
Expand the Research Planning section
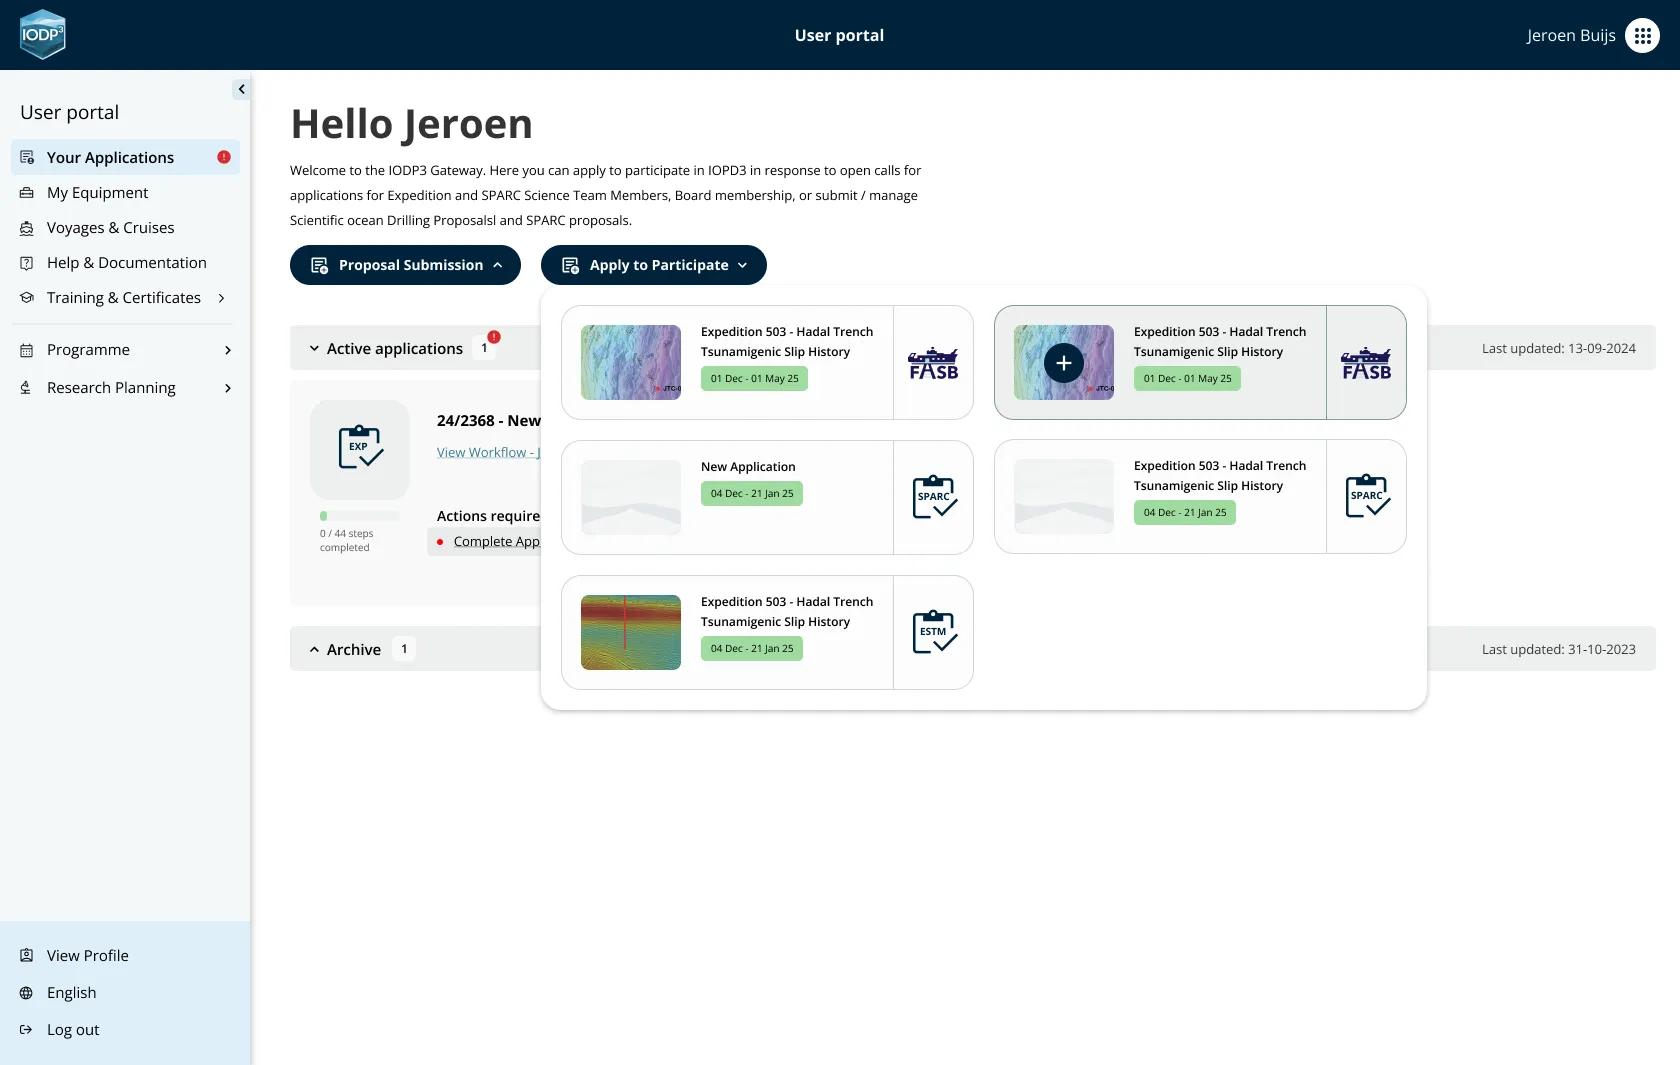(x=228, y=388)
